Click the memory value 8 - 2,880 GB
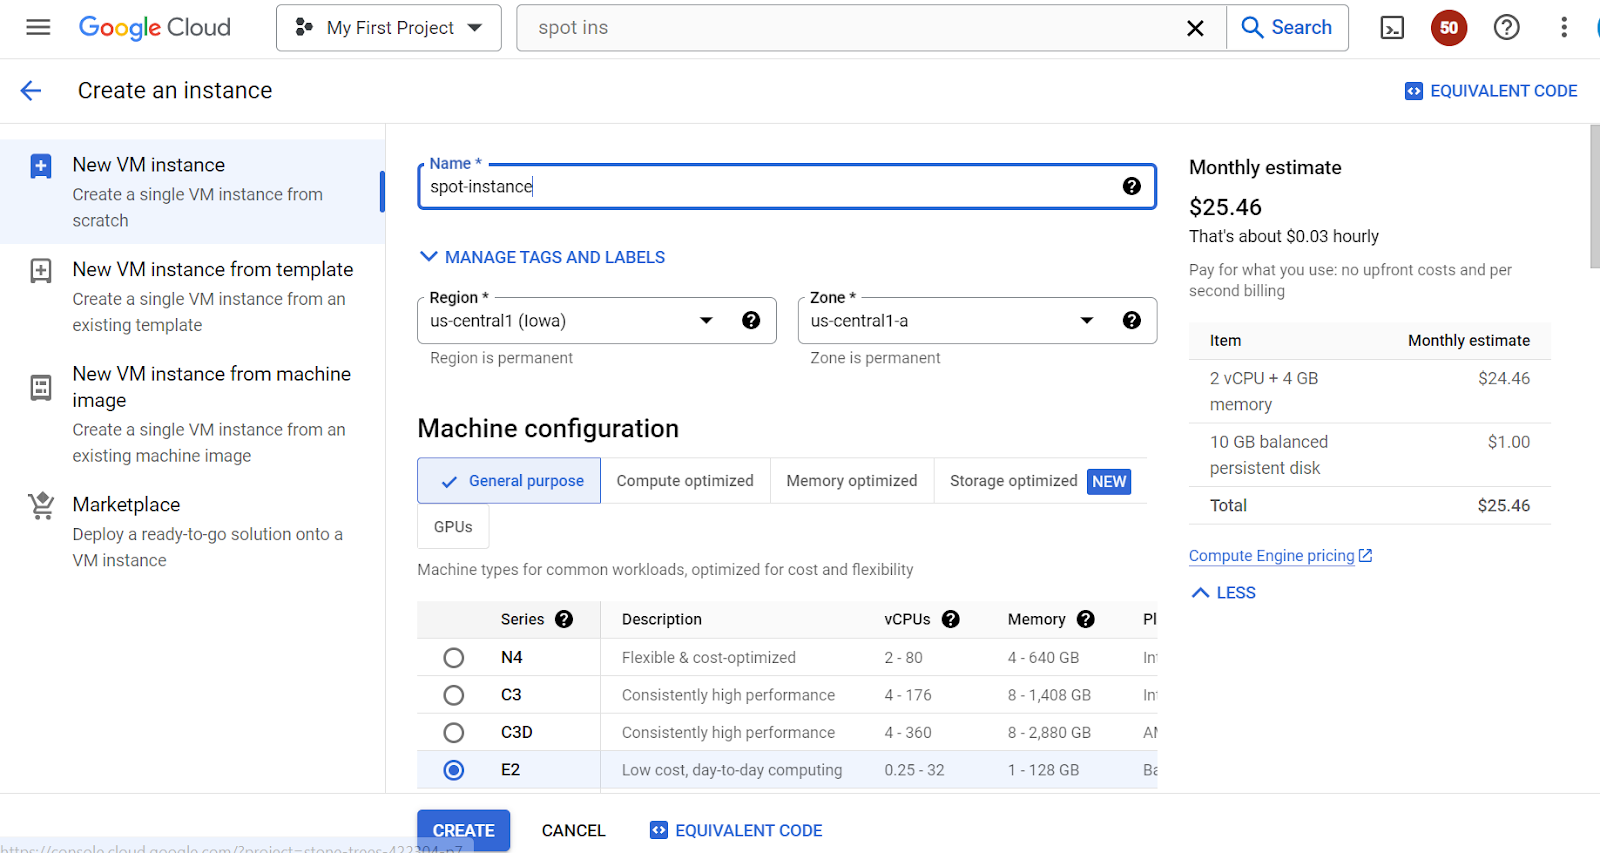 tap(1049, 733)
